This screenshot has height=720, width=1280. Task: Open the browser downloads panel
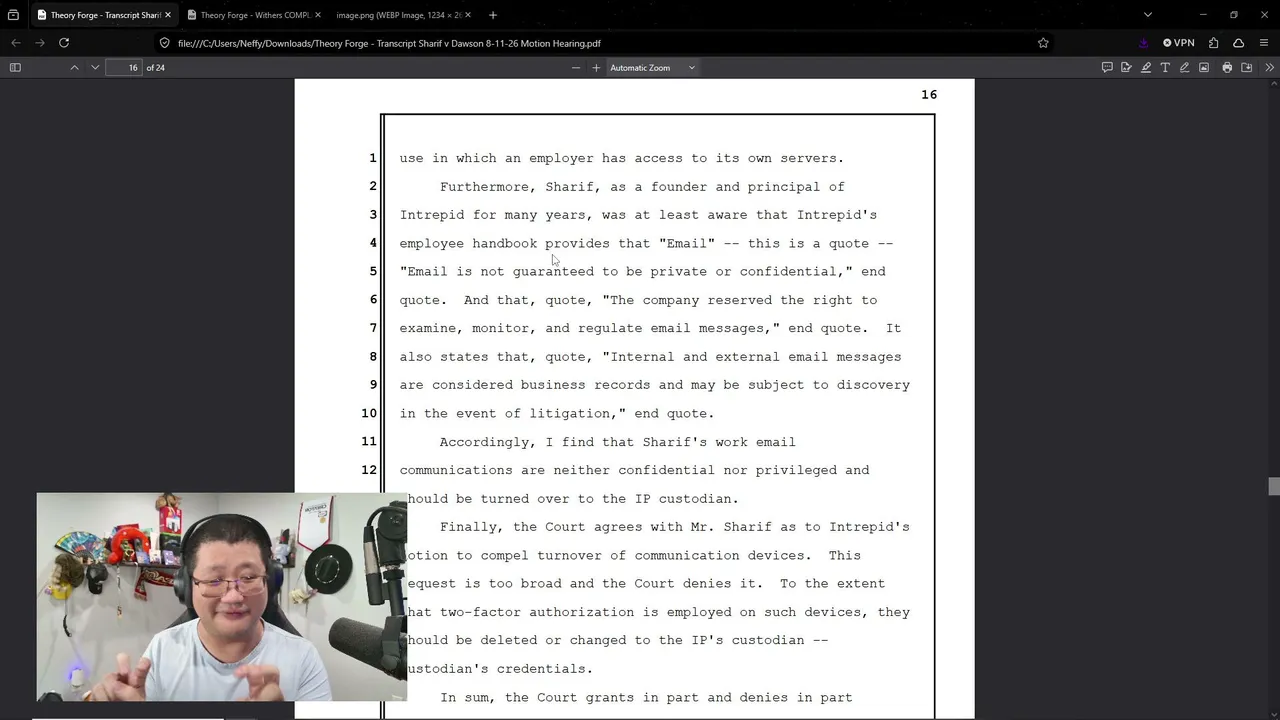(x=1143, y=43)
